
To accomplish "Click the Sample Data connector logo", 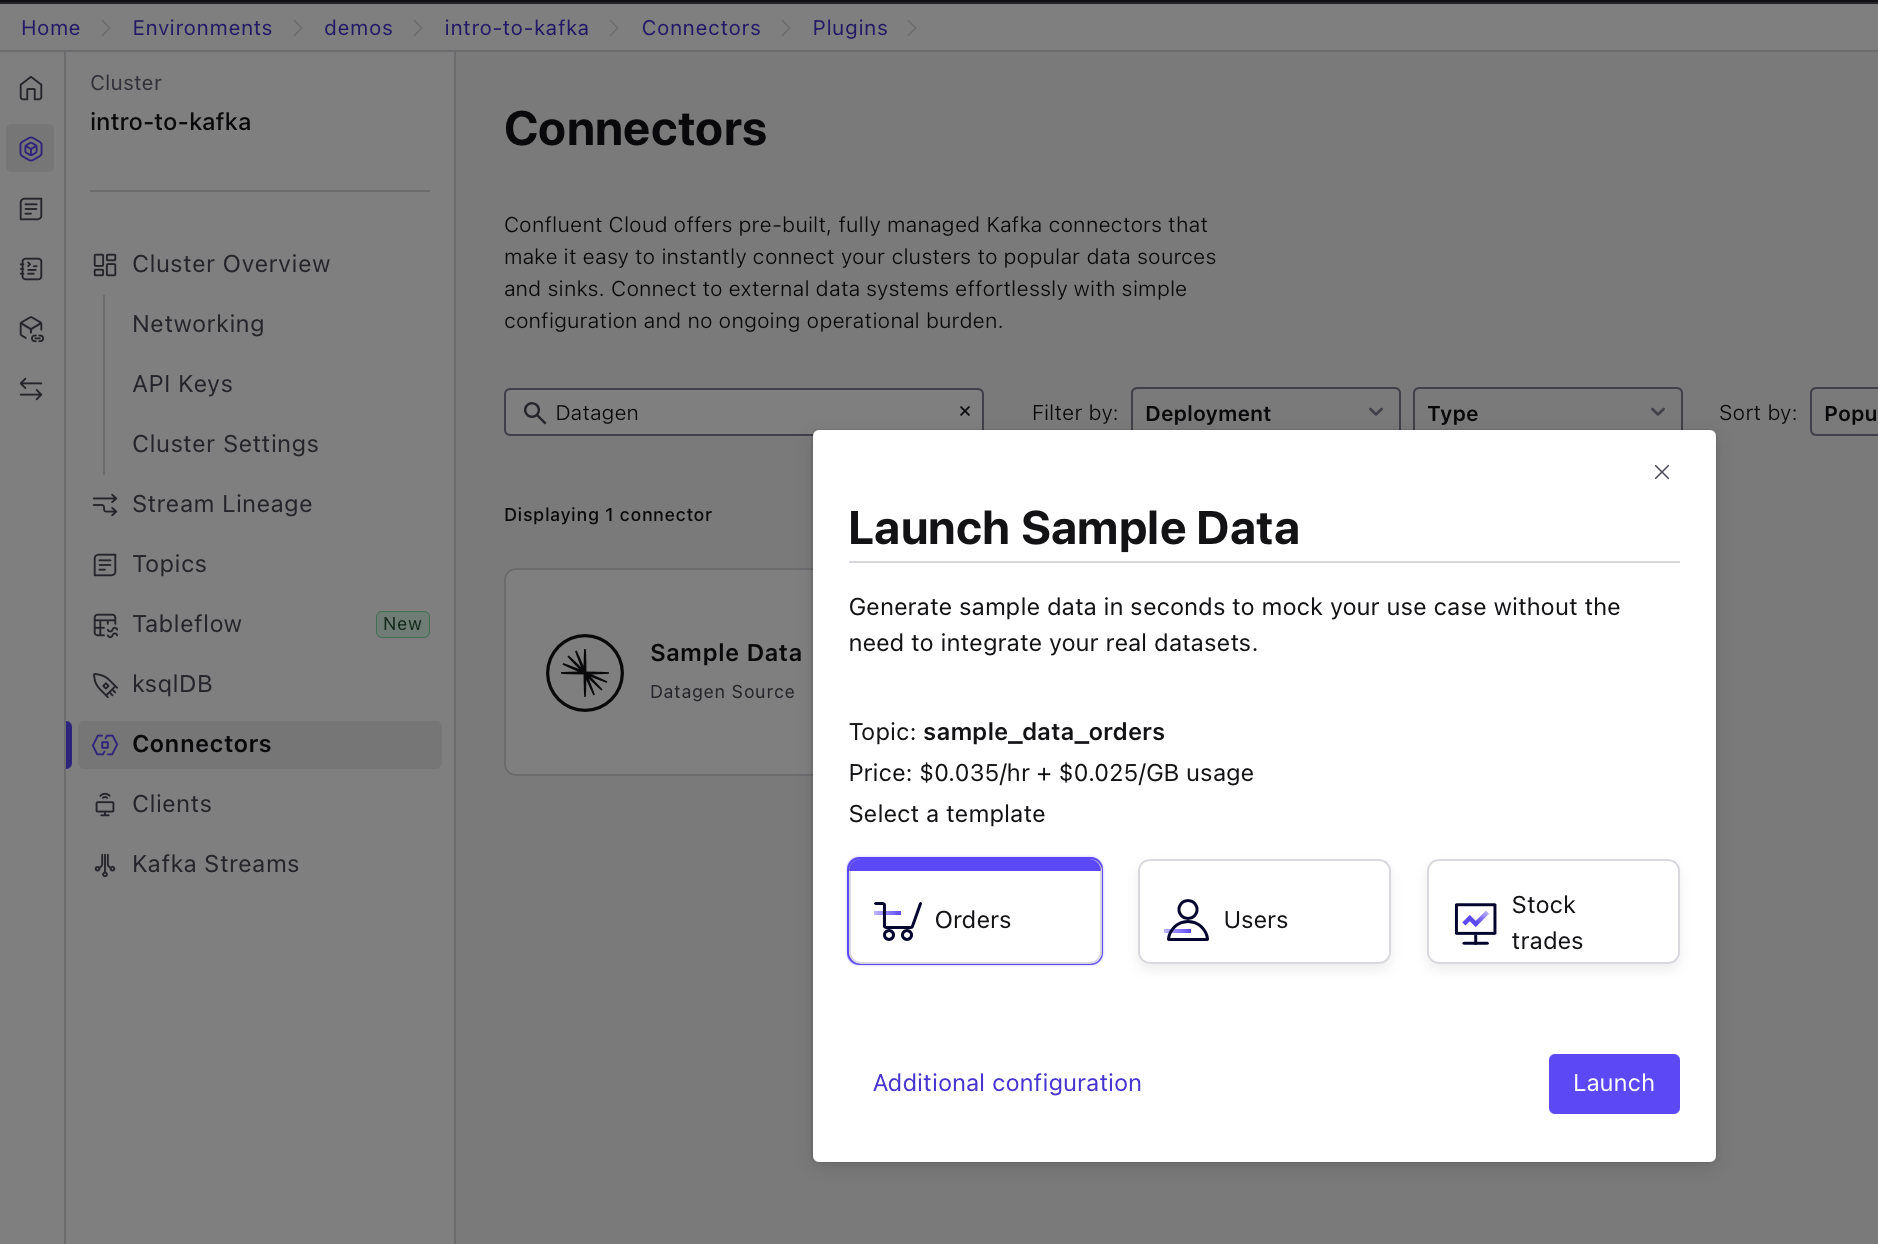I will [x=585, y=673].
